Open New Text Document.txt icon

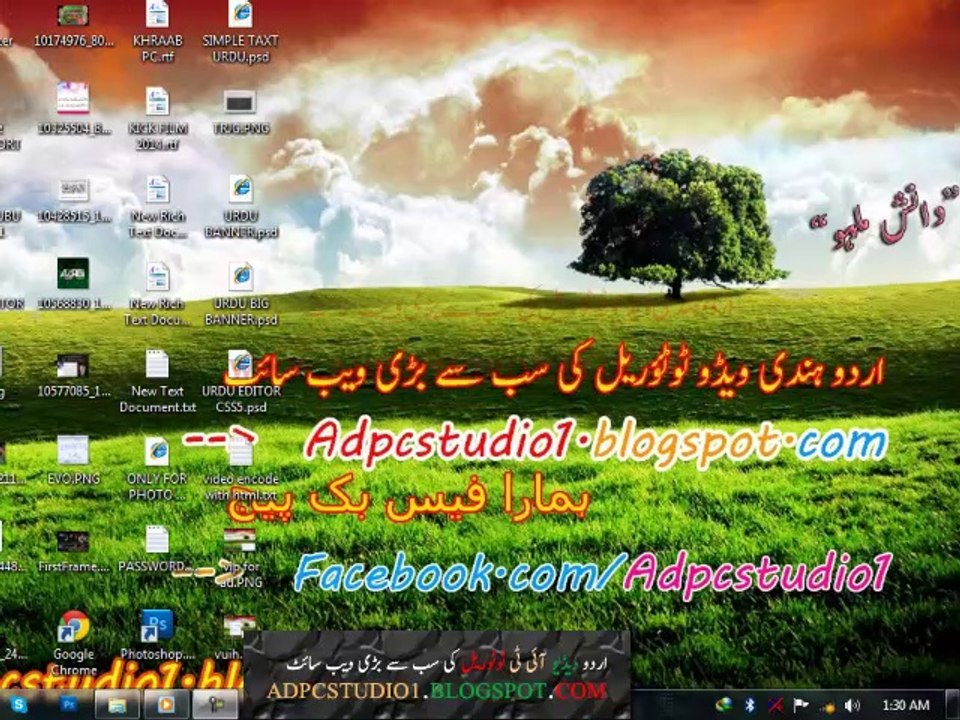tap(157, 364)
